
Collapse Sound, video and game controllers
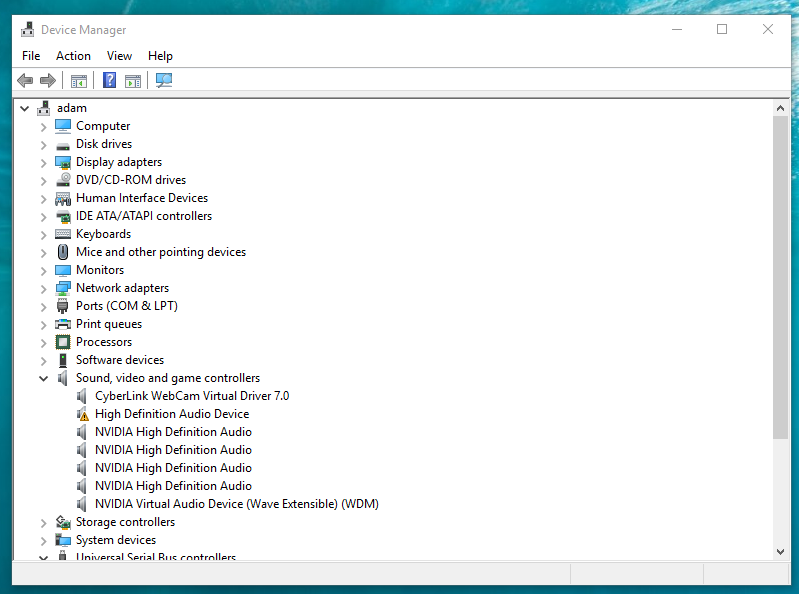(x=43, y=379)
